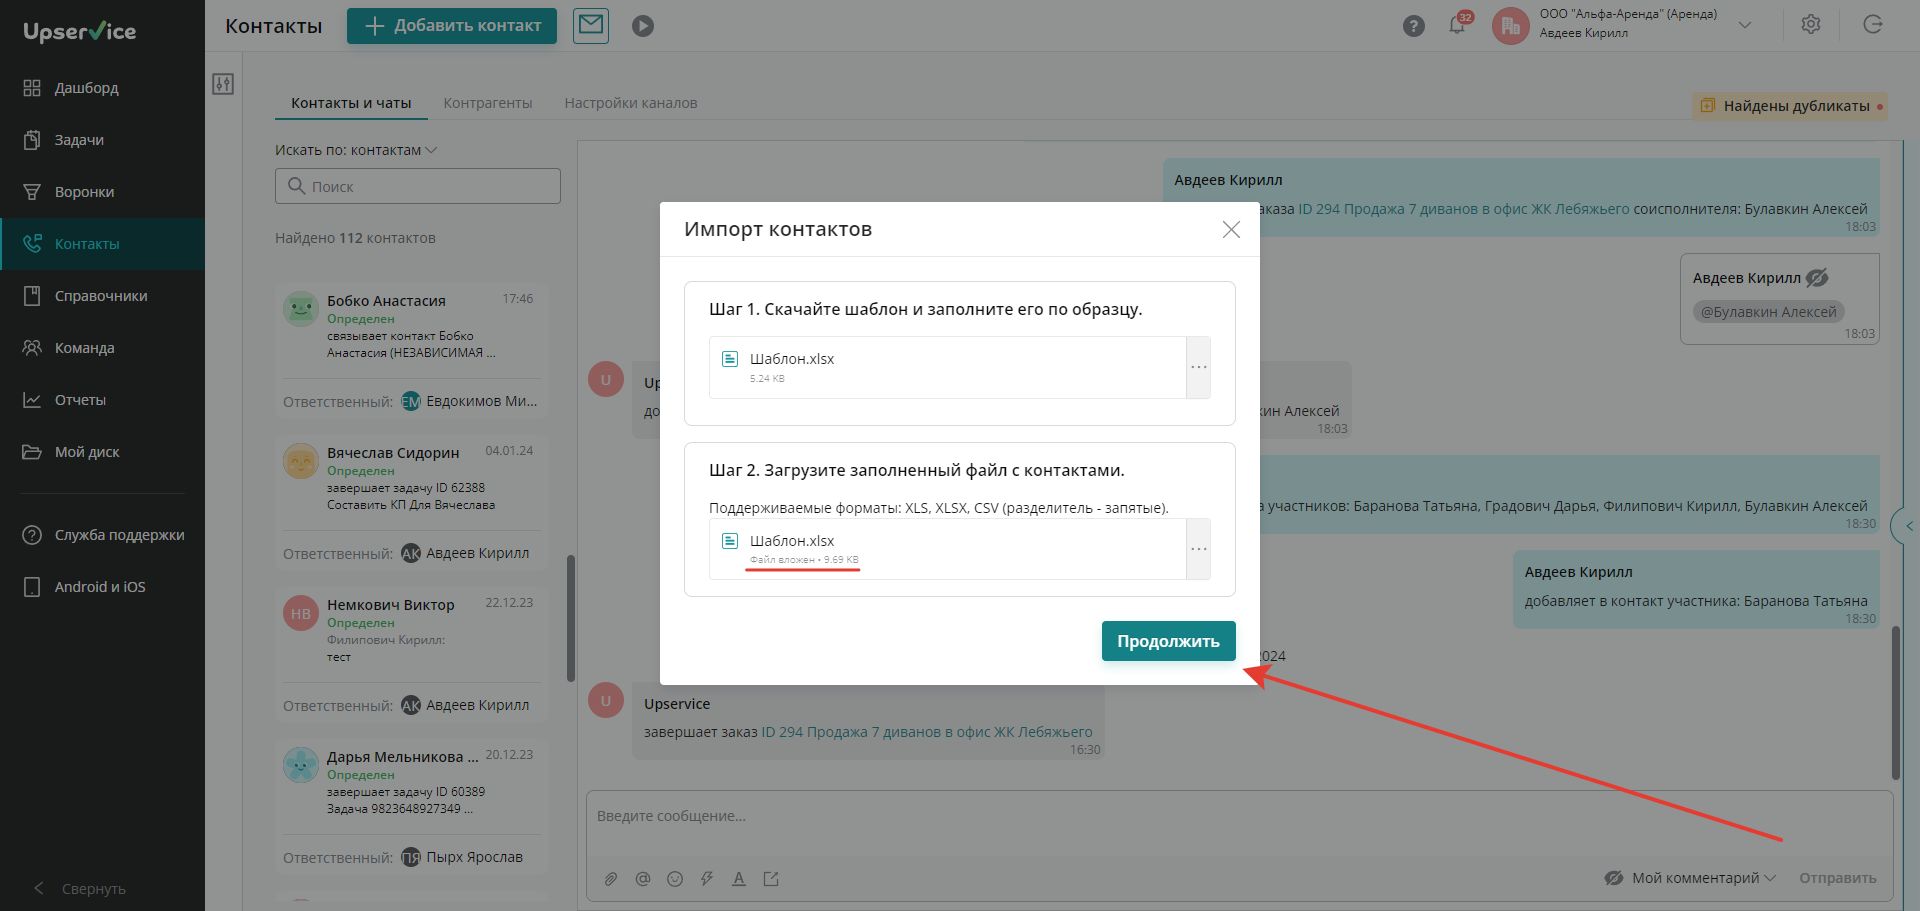This screenshot has width=1920, height=911.
Task: Click the mention @ icon
Action: [x=643, y=879]
